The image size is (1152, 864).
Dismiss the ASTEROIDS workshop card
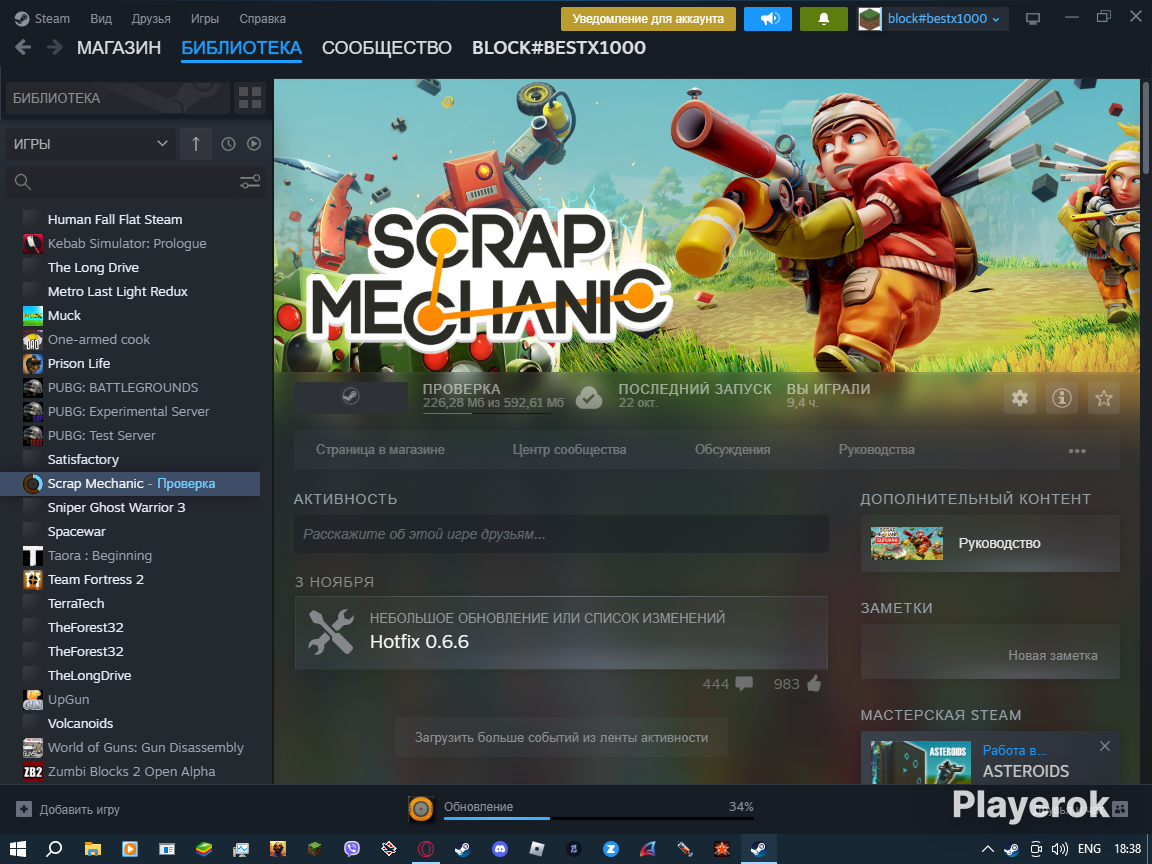(x=1105, y=746)
